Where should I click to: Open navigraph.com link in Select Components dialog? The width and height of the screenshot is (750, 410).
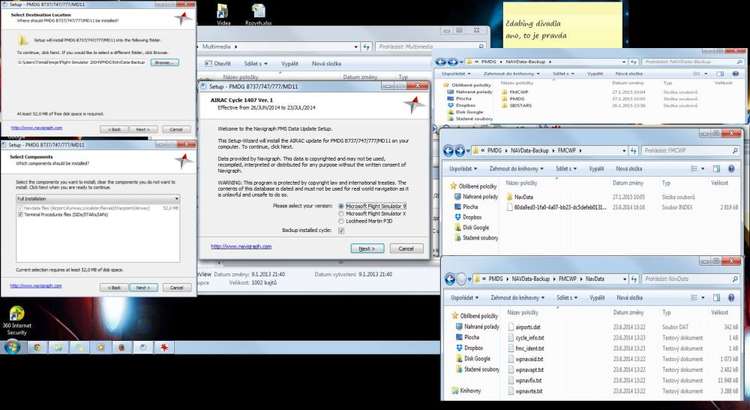(x=36, y=286)
